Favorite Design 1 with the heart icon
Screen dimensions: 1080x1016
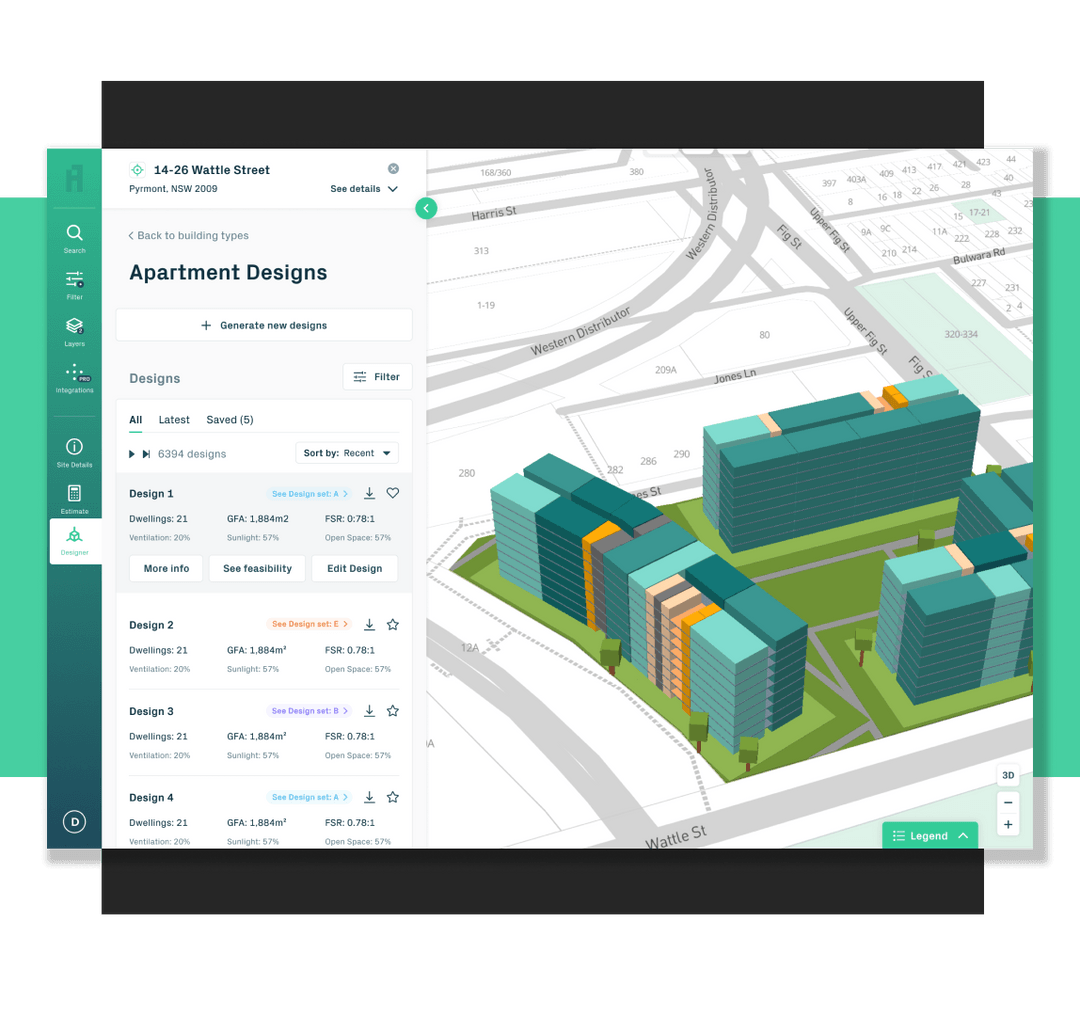[x=392, y=493]
